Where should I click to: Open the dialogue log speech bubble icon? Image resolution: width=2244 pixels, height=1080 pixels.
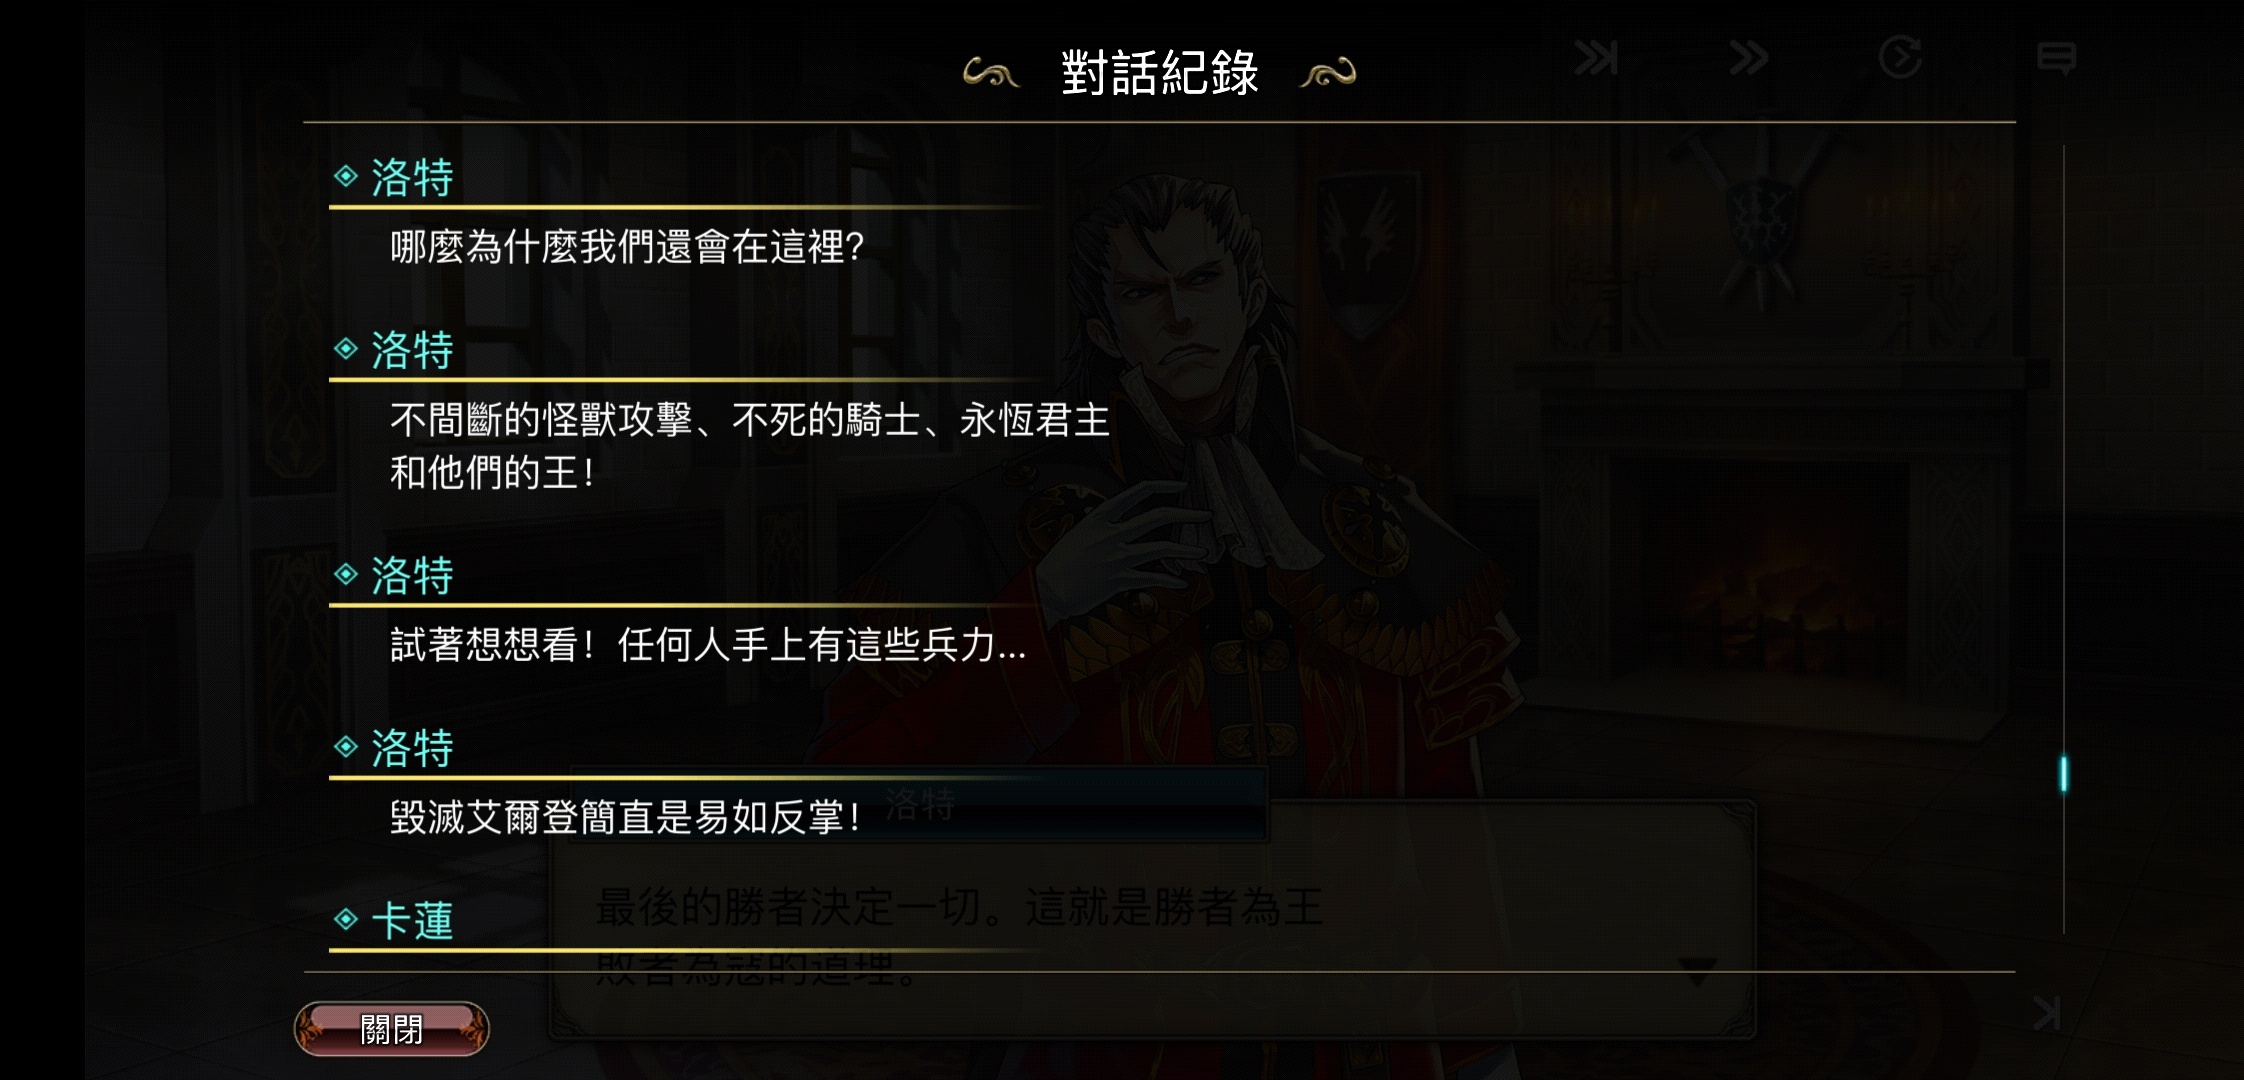coord(2056,59)
